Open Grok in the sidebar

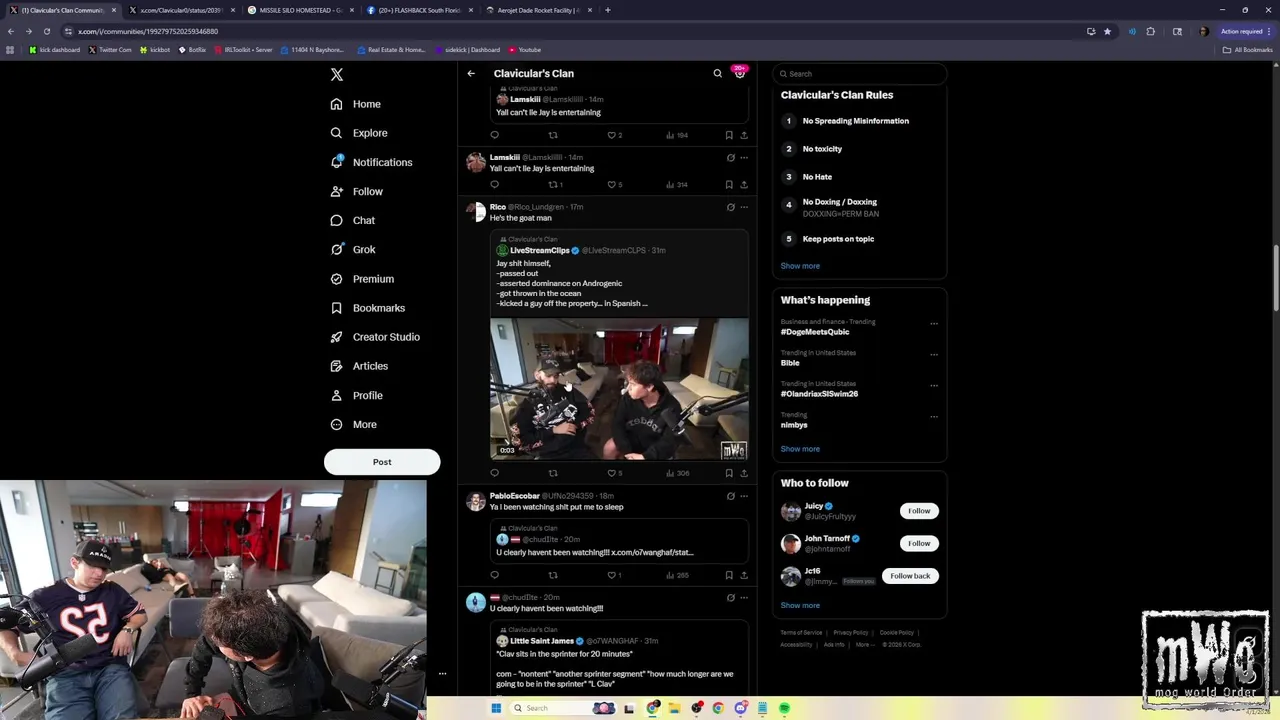(x=353, y=250)
